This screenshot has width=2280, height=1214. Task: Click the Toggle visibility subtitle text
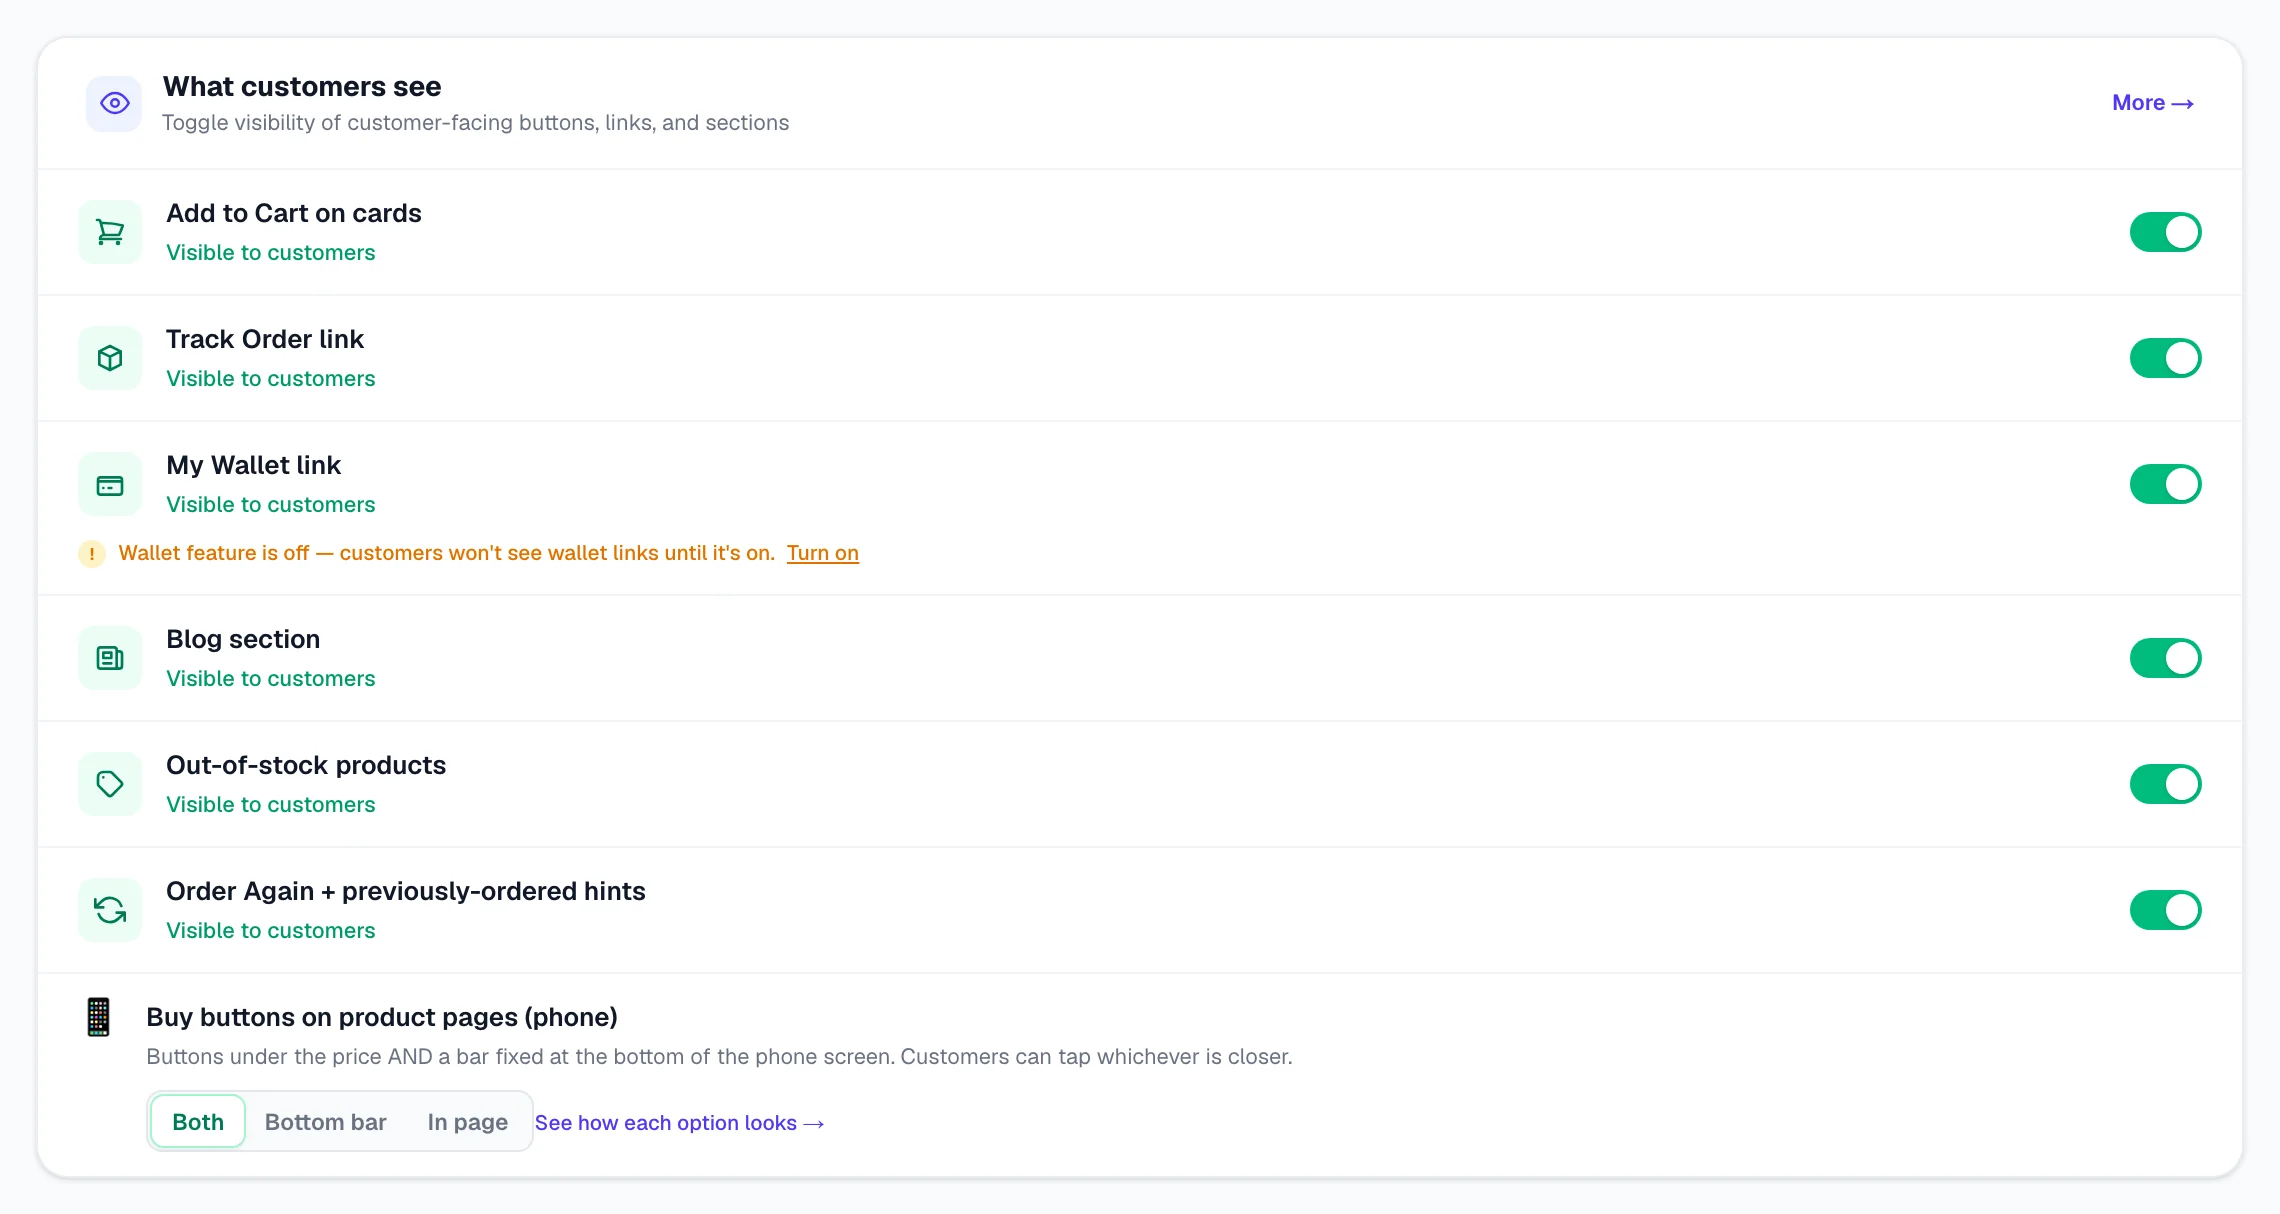[x=476, y=123]
